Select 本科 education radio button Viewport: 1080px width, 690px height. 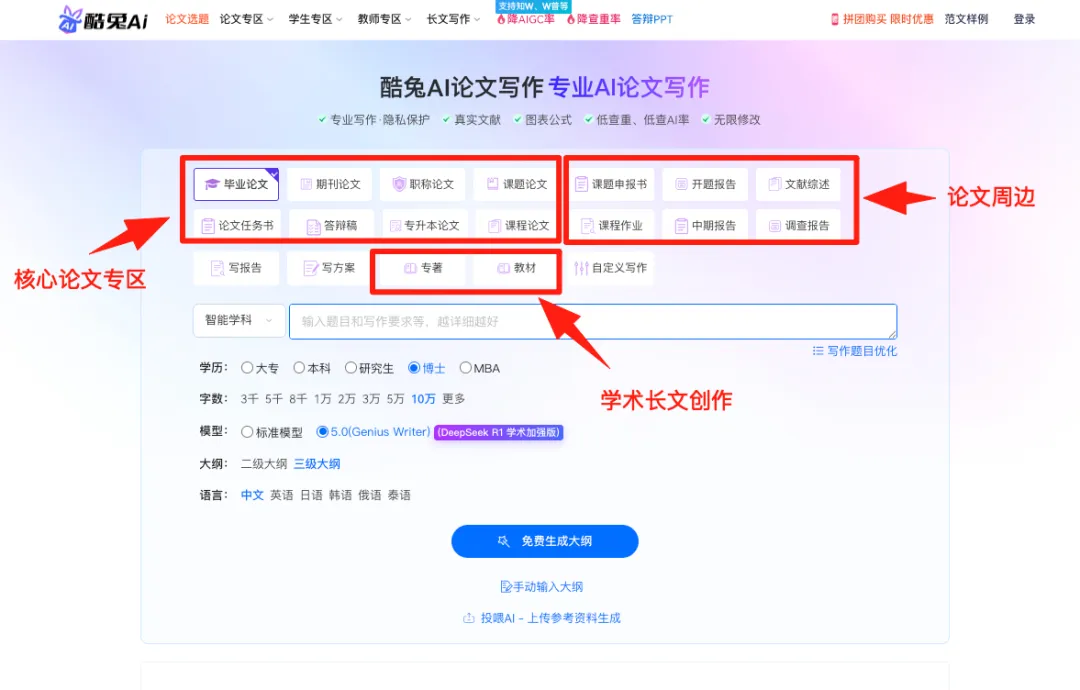[x=298, y=368]
